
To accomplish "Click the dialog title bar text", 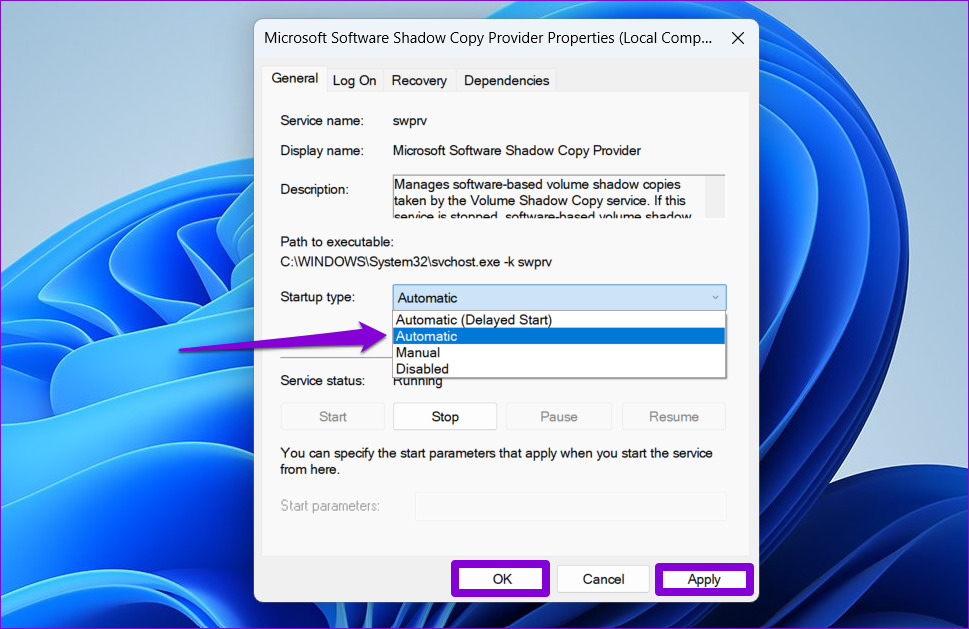I will coord(488,38).
